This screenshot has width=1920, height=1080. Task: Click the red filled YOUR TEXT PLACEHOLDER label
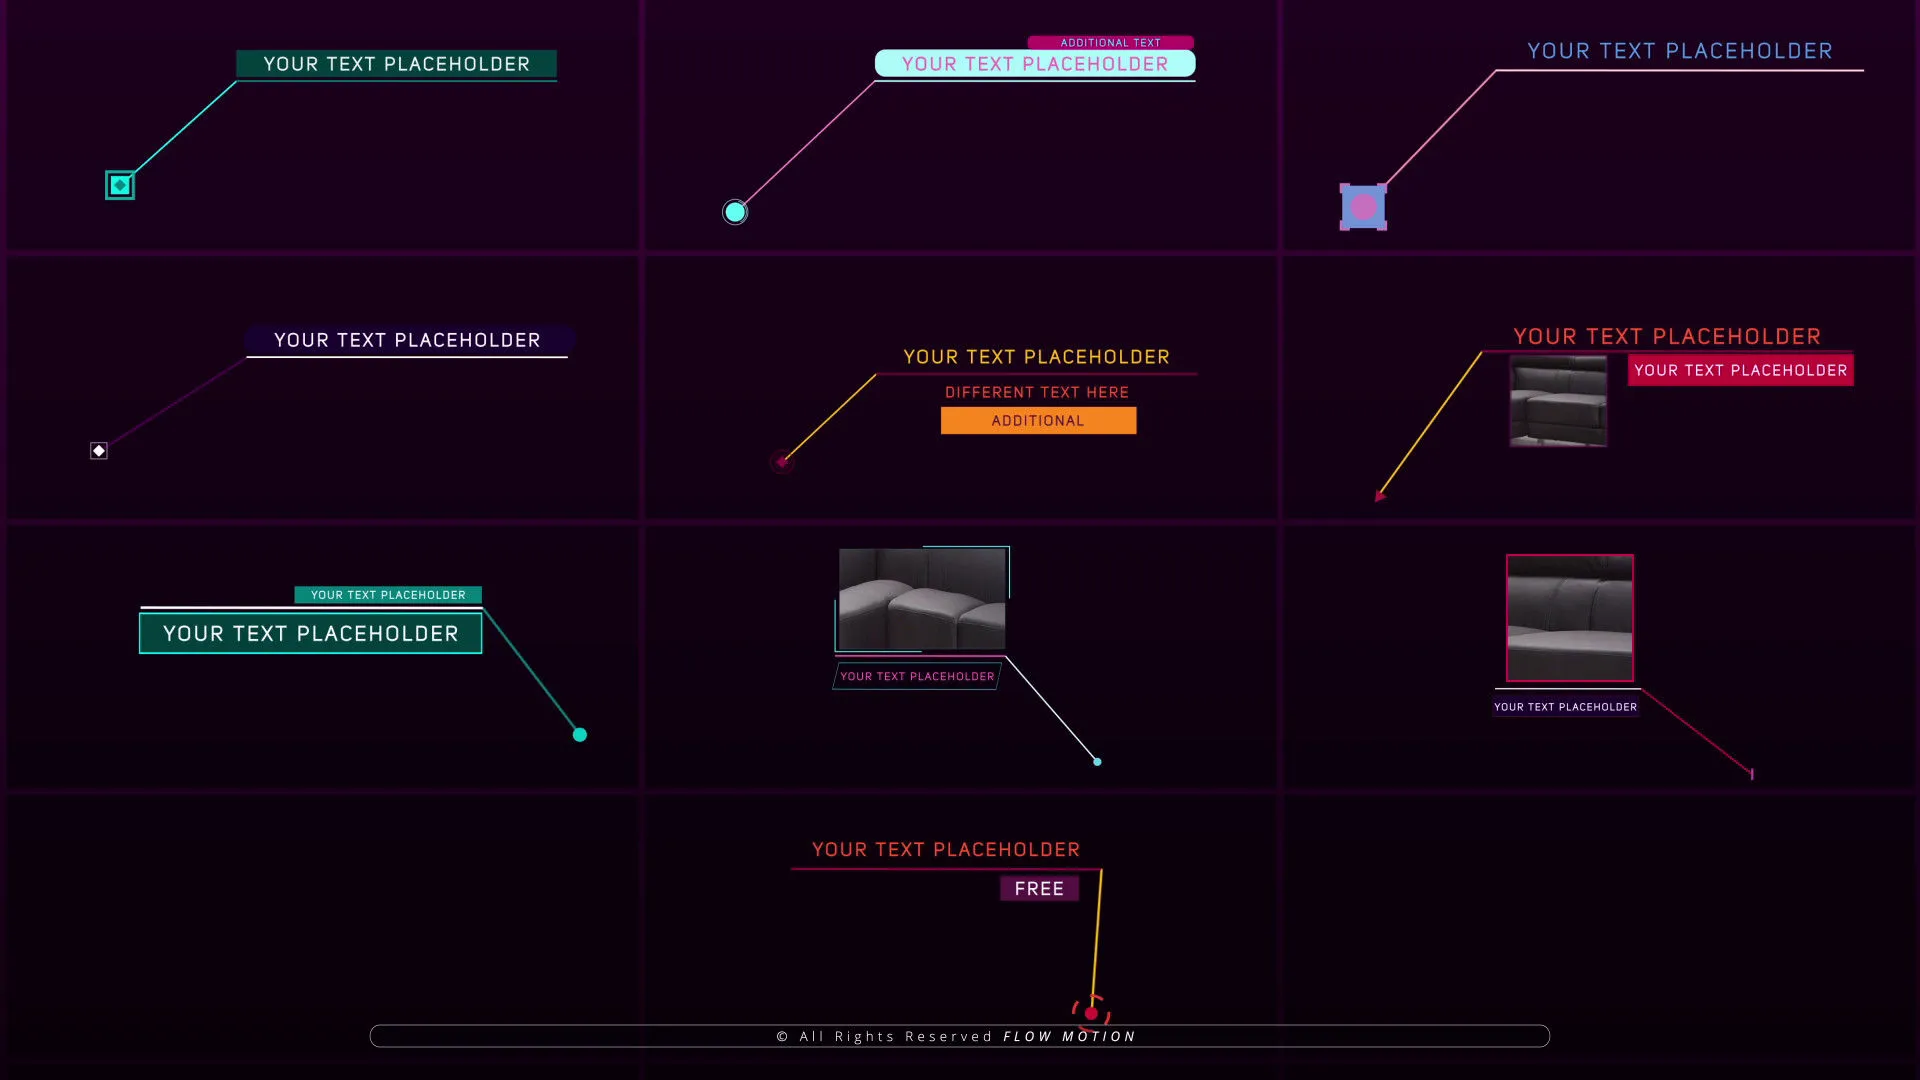[x=1740, y=370]
